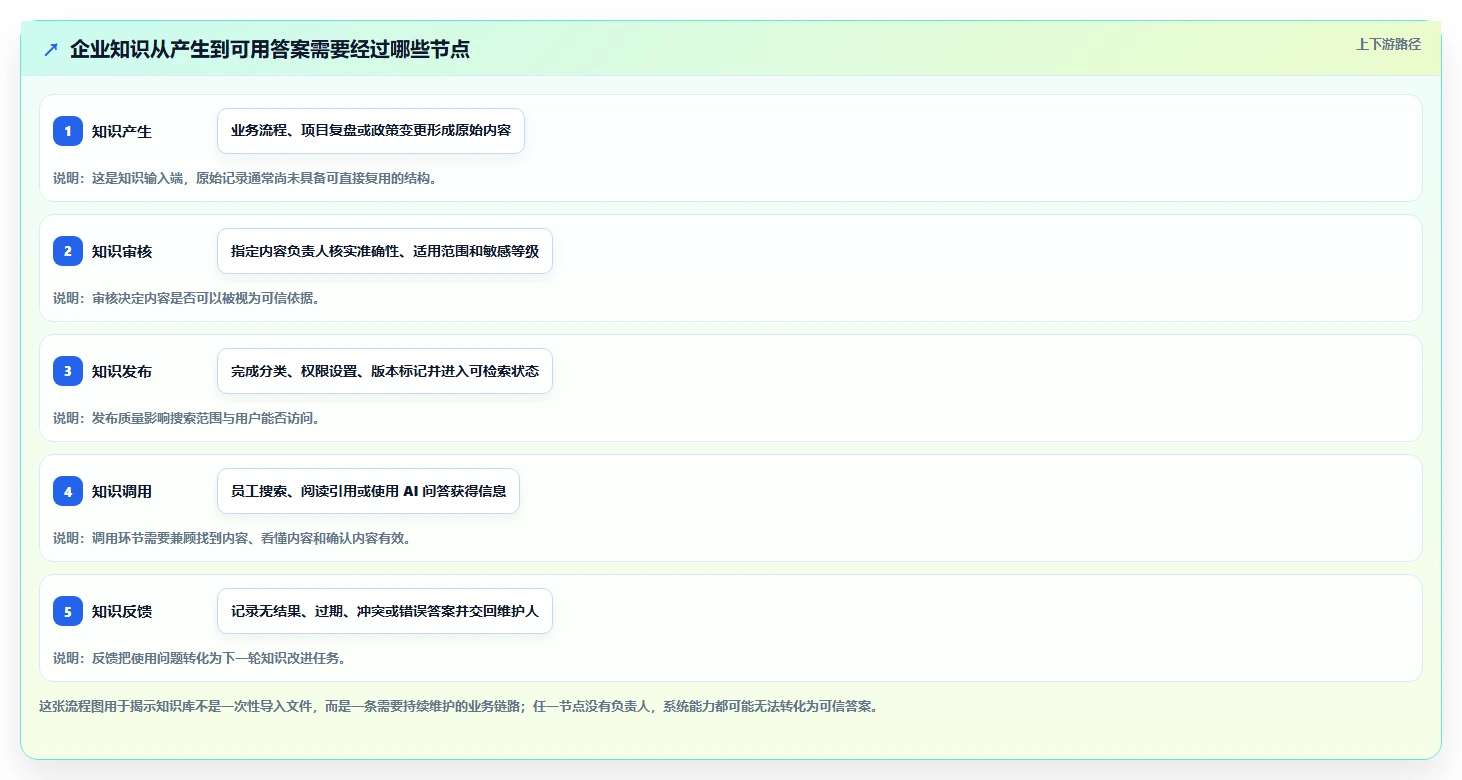Screen dimensions: 1462x780
Task: Click the note 发布质量影响搜索范围与用户能否访问
Action: [x=186, y=418]
